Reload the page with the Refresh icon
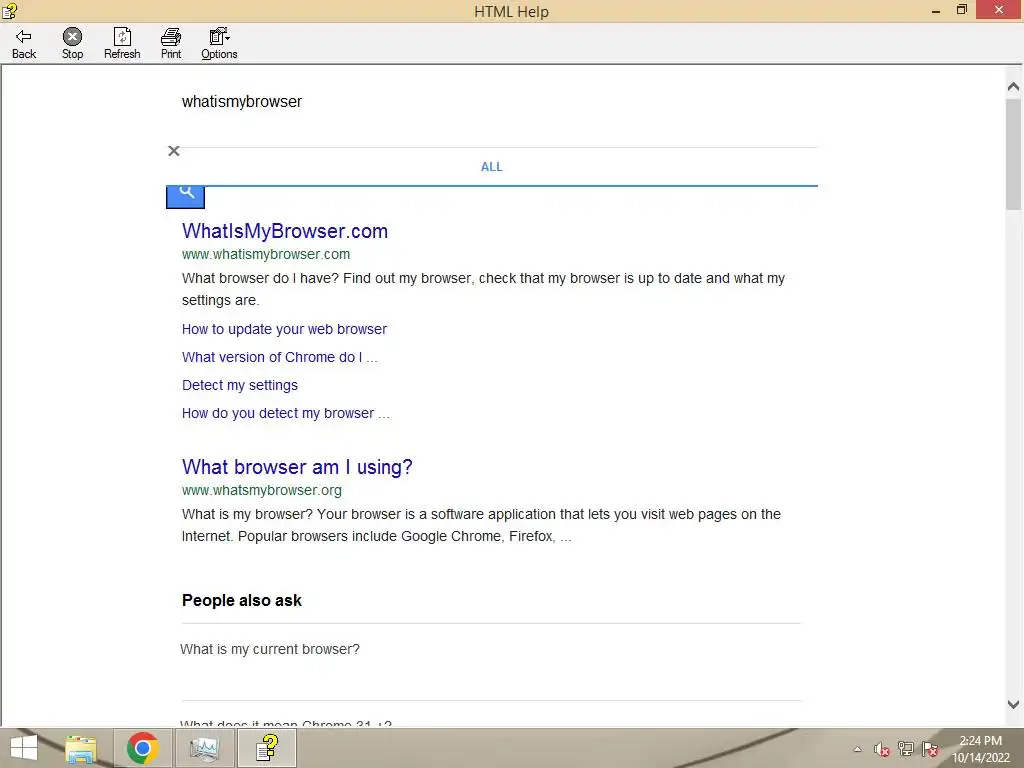The width and height of the screenshot is (1024, 768). [122, 44]
